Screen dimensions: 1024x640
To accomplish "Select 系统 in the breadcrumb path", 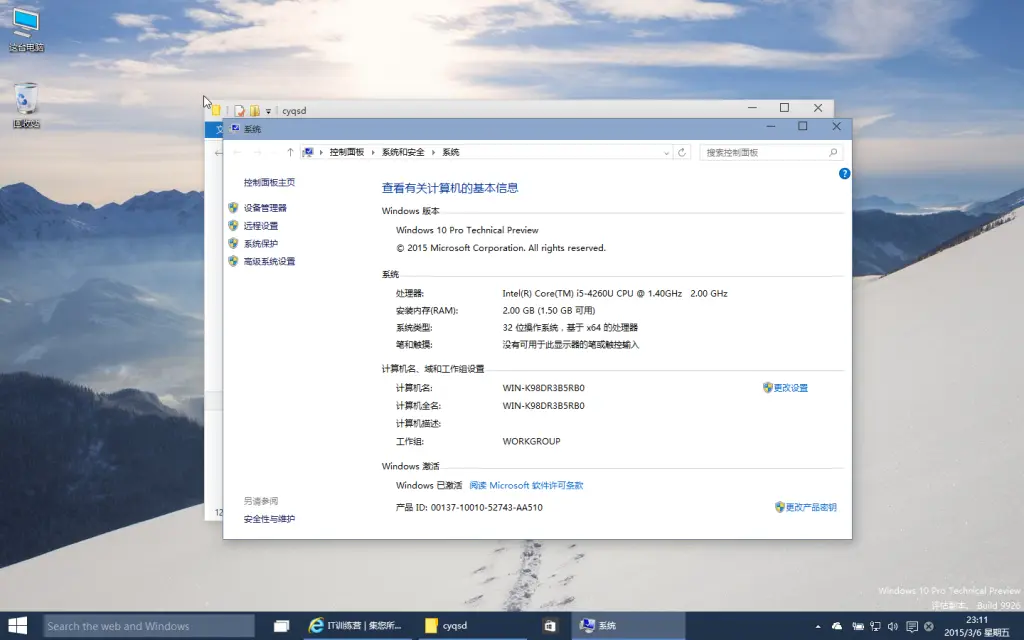I will [451, 152].
